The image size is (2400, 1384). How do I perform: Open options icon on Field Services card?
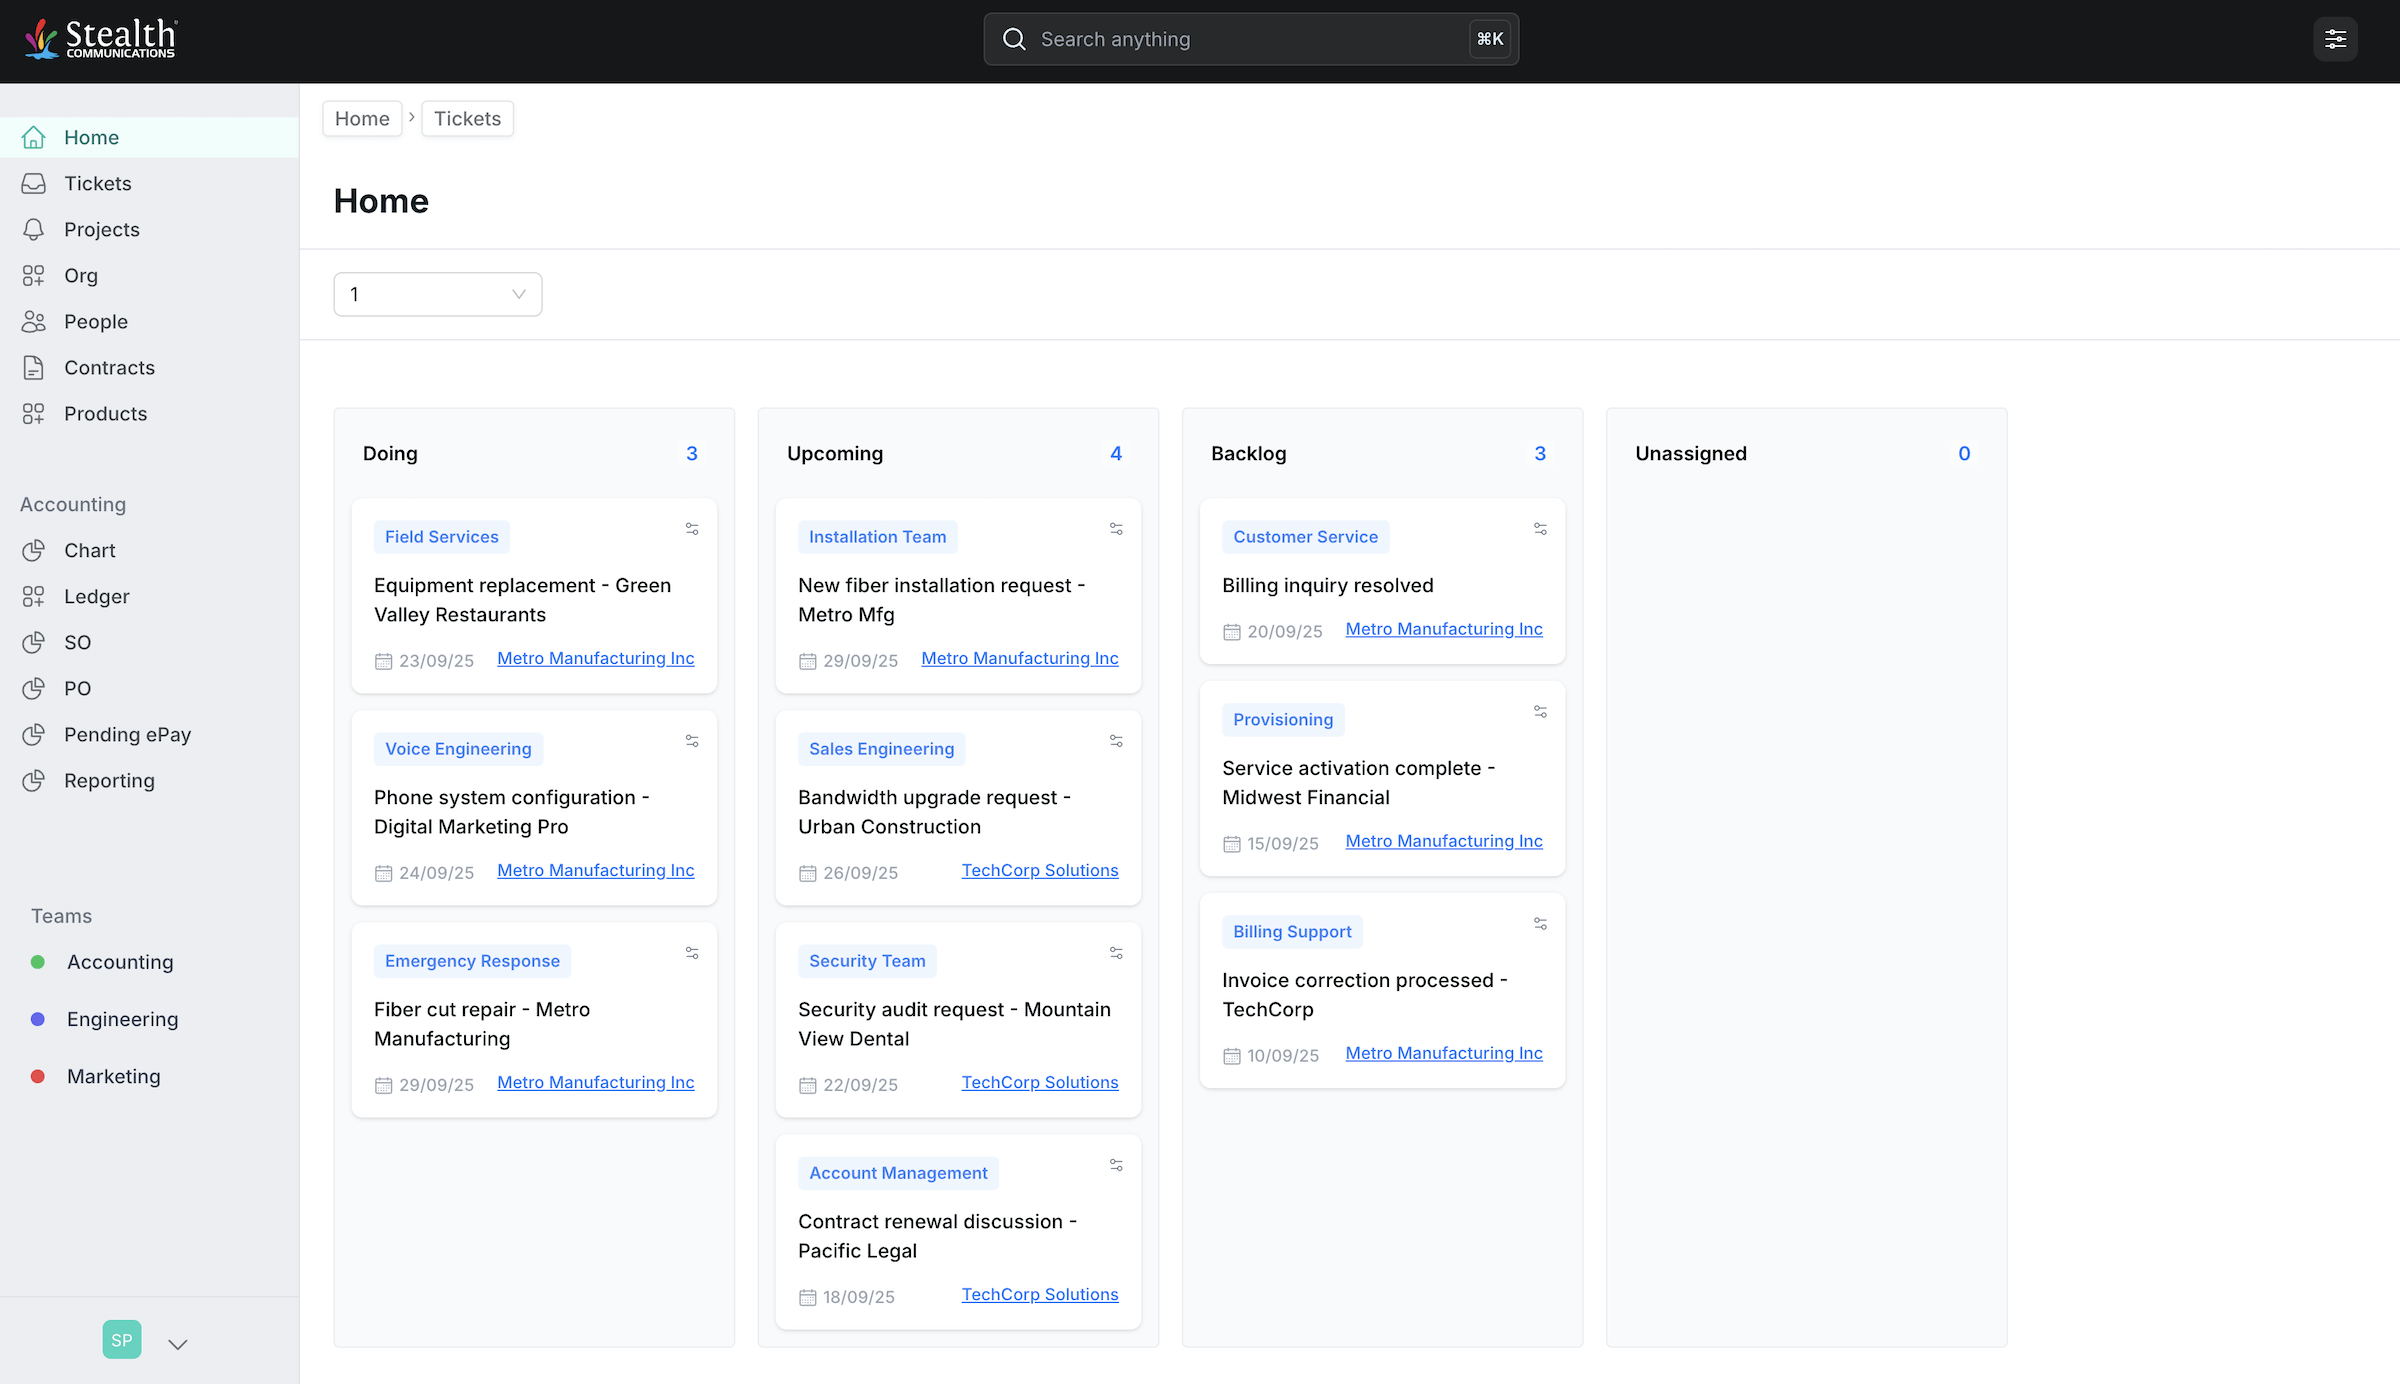click(692, 529)
